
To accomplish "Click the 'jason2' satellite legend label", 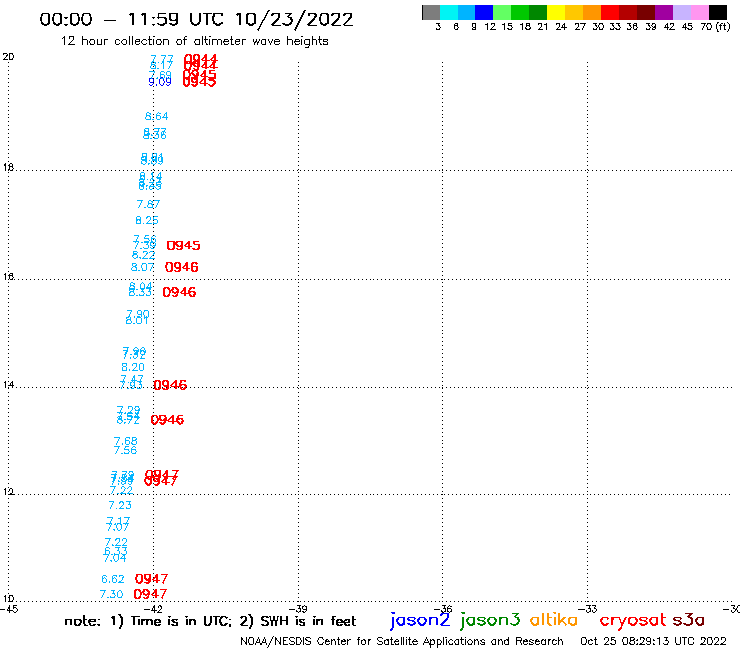I will coord(420,620).
